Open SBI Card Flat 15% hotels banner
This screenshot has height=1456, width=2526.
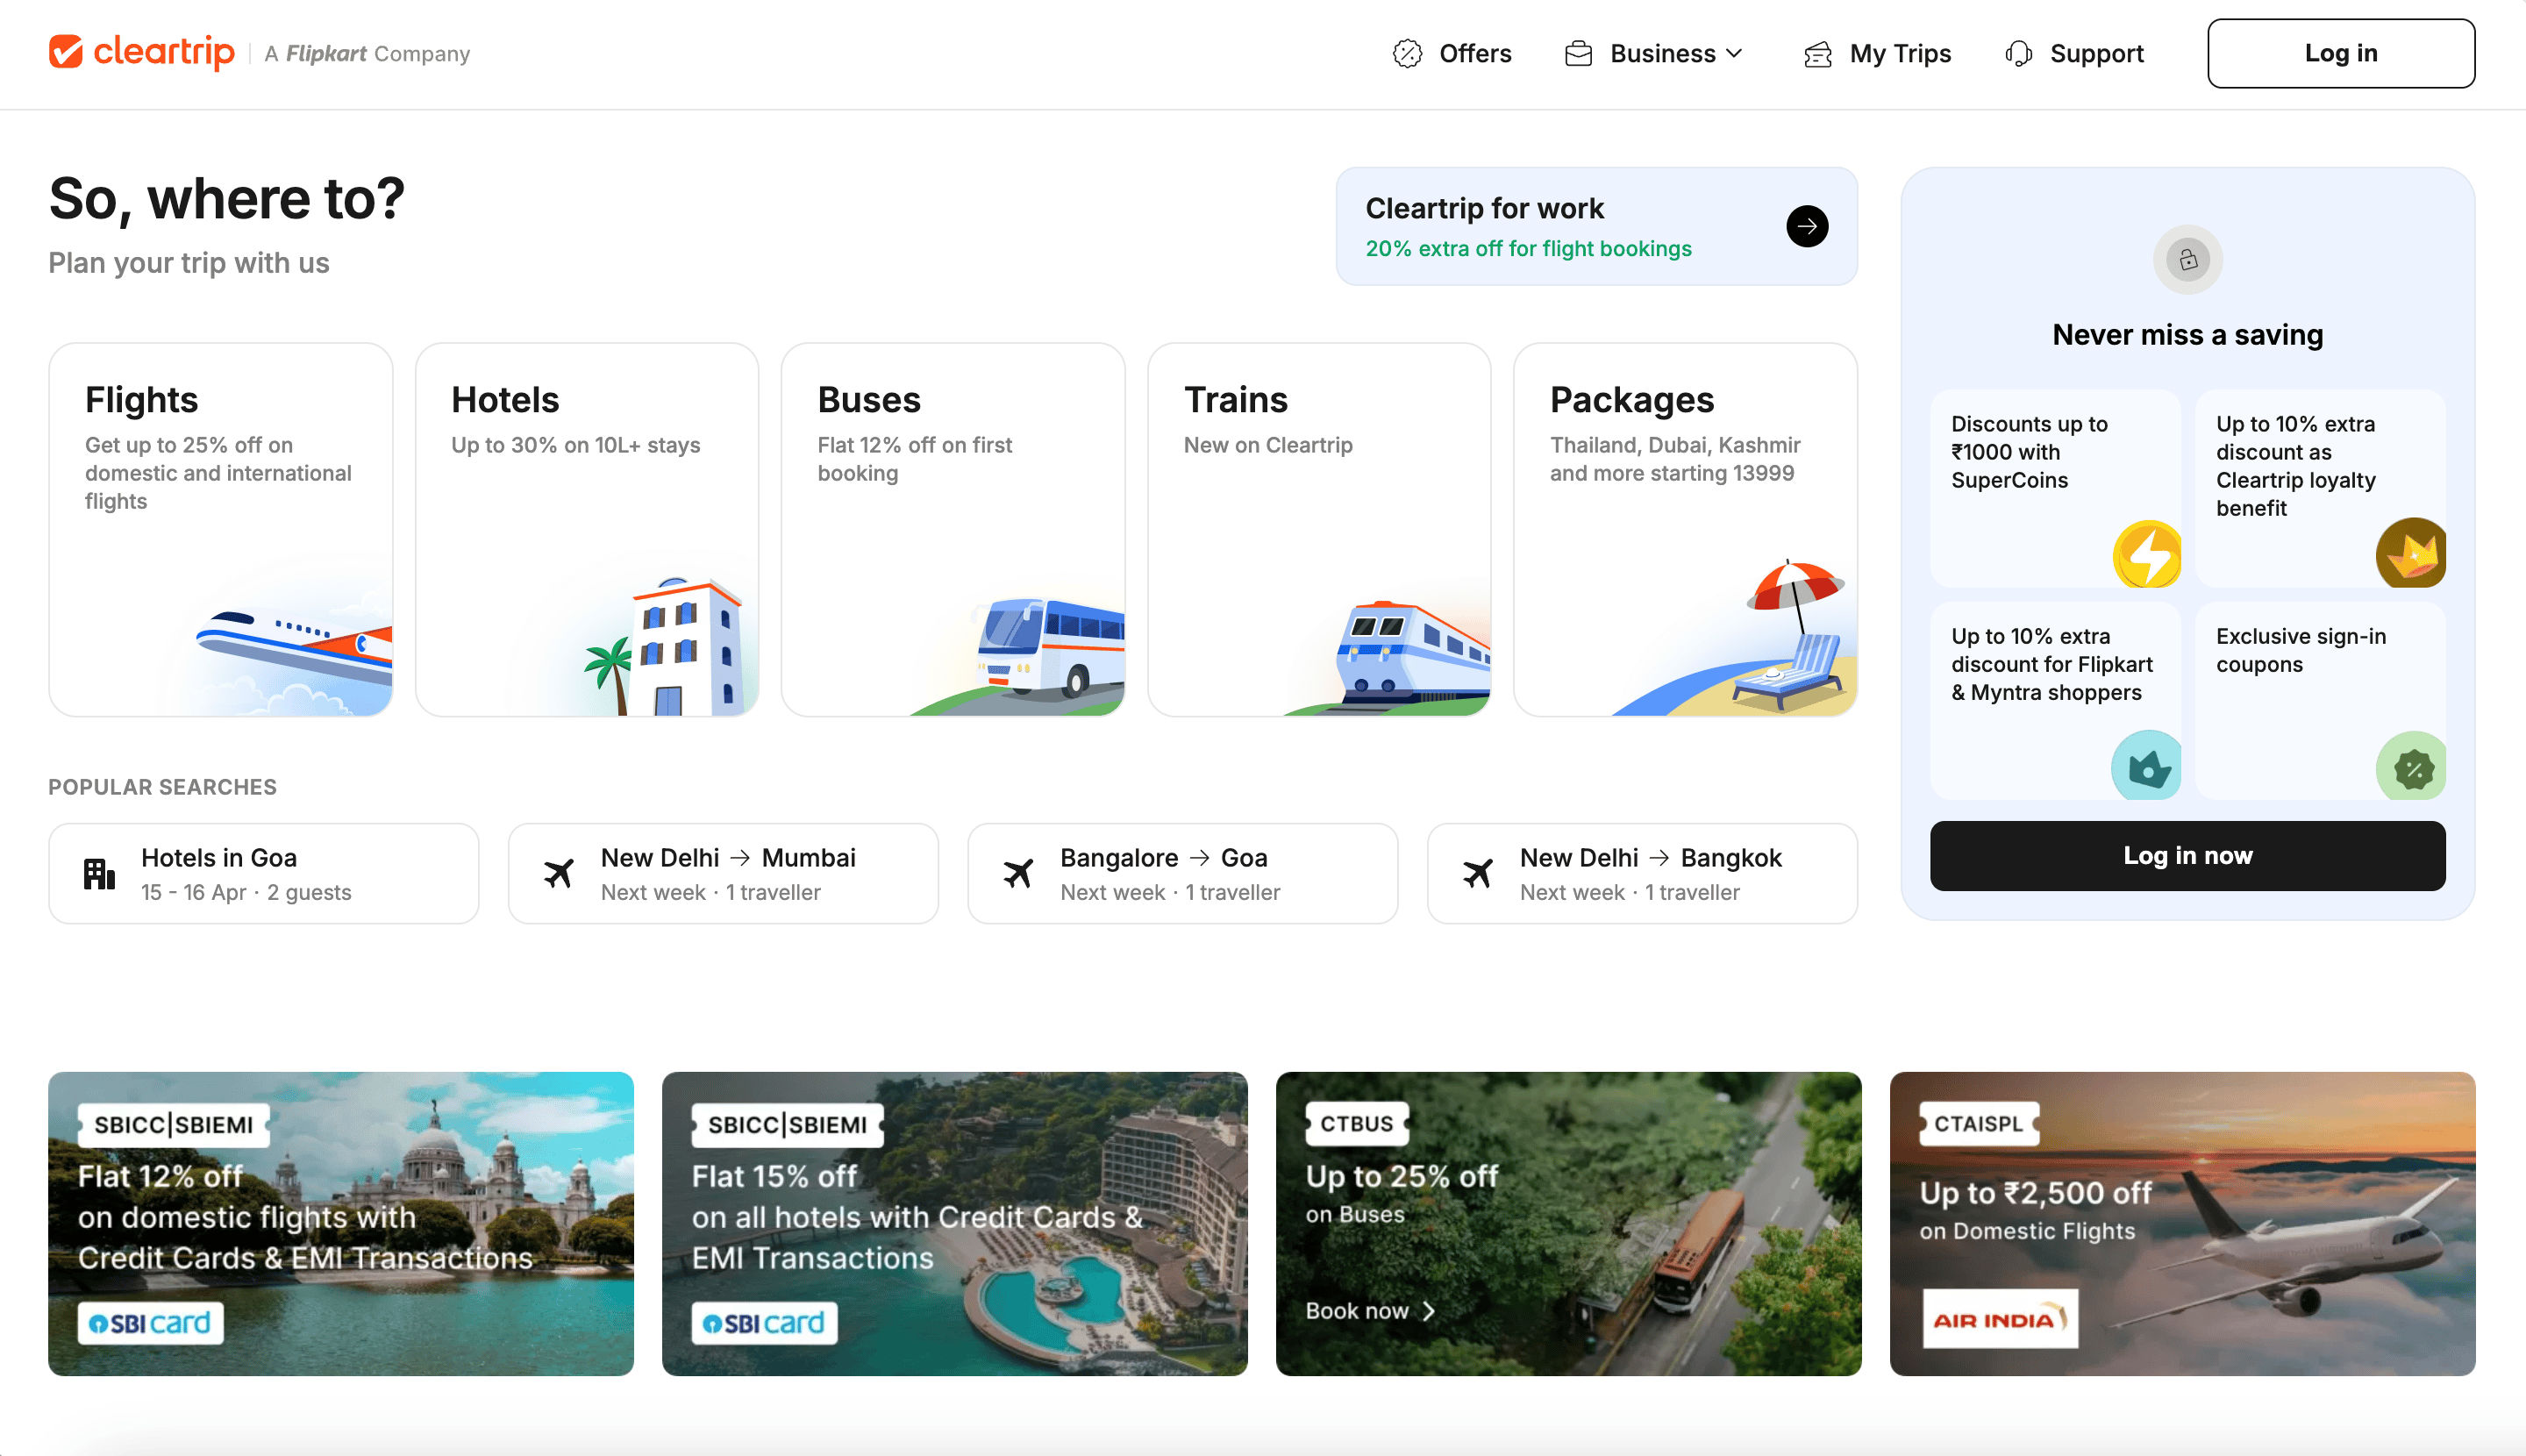point(954,1223)
